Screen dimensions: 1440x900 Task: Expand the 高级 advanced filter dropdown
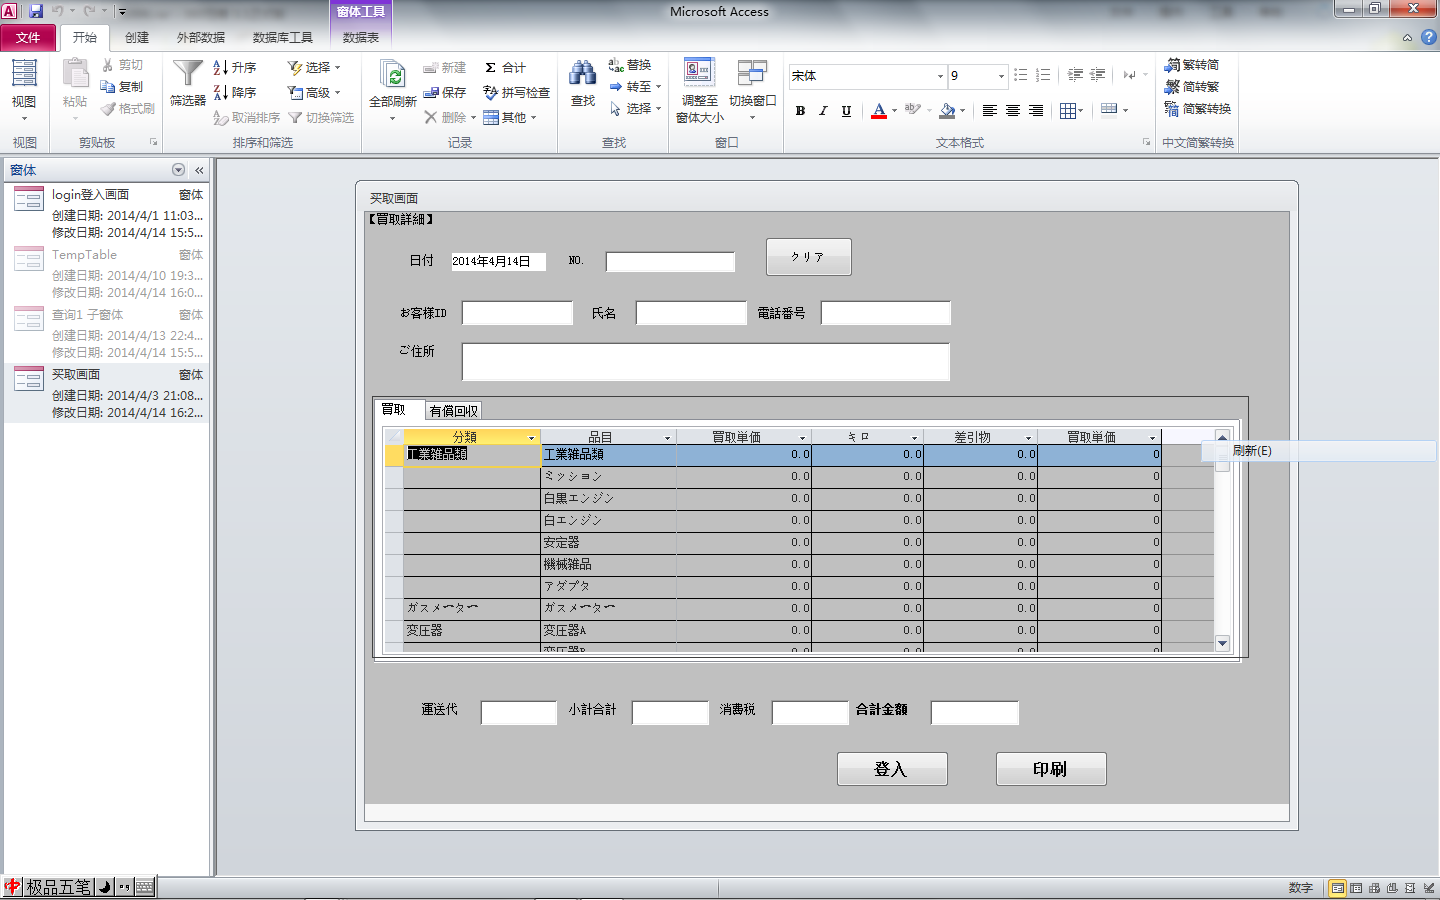(x=314, y=92)
